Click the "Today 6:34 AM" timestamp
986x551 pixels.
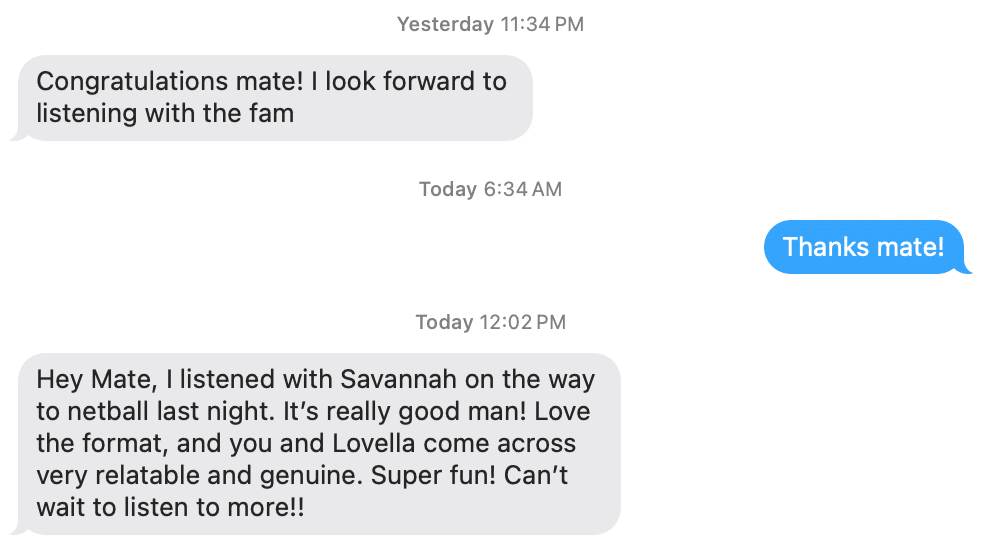[490, 189]
